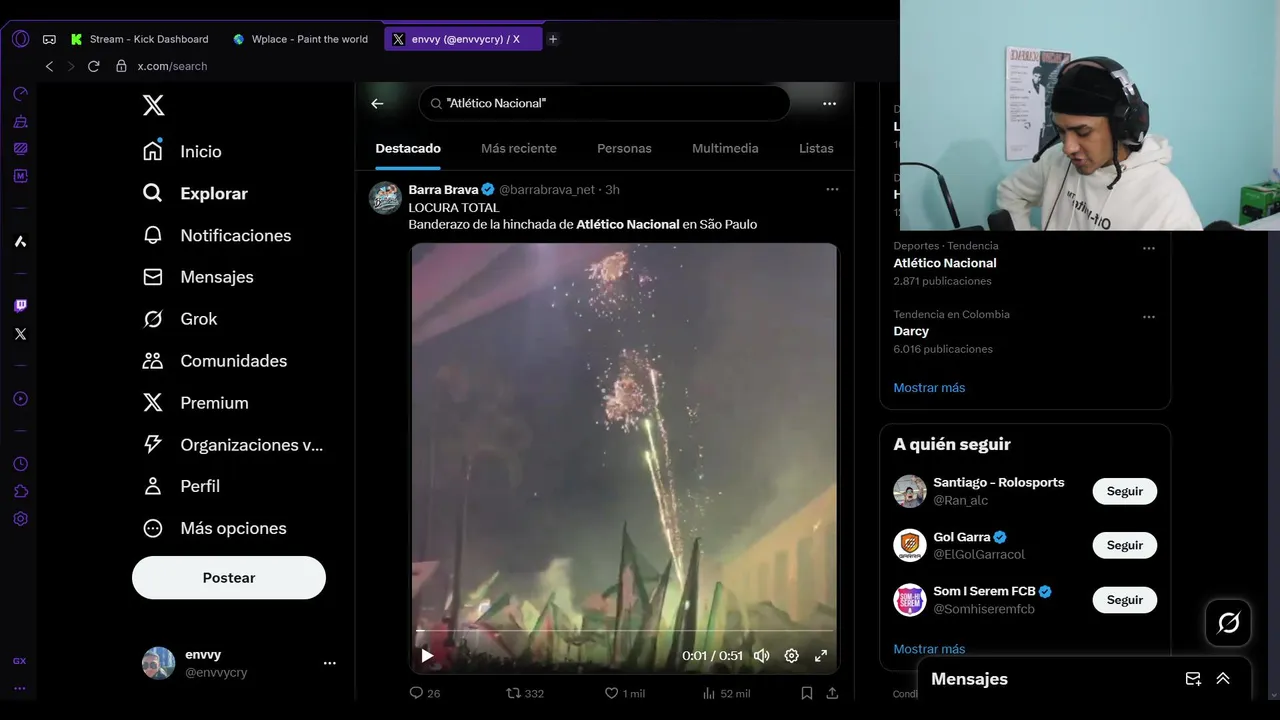Open Darcy trend options menu

[1149, 317]
